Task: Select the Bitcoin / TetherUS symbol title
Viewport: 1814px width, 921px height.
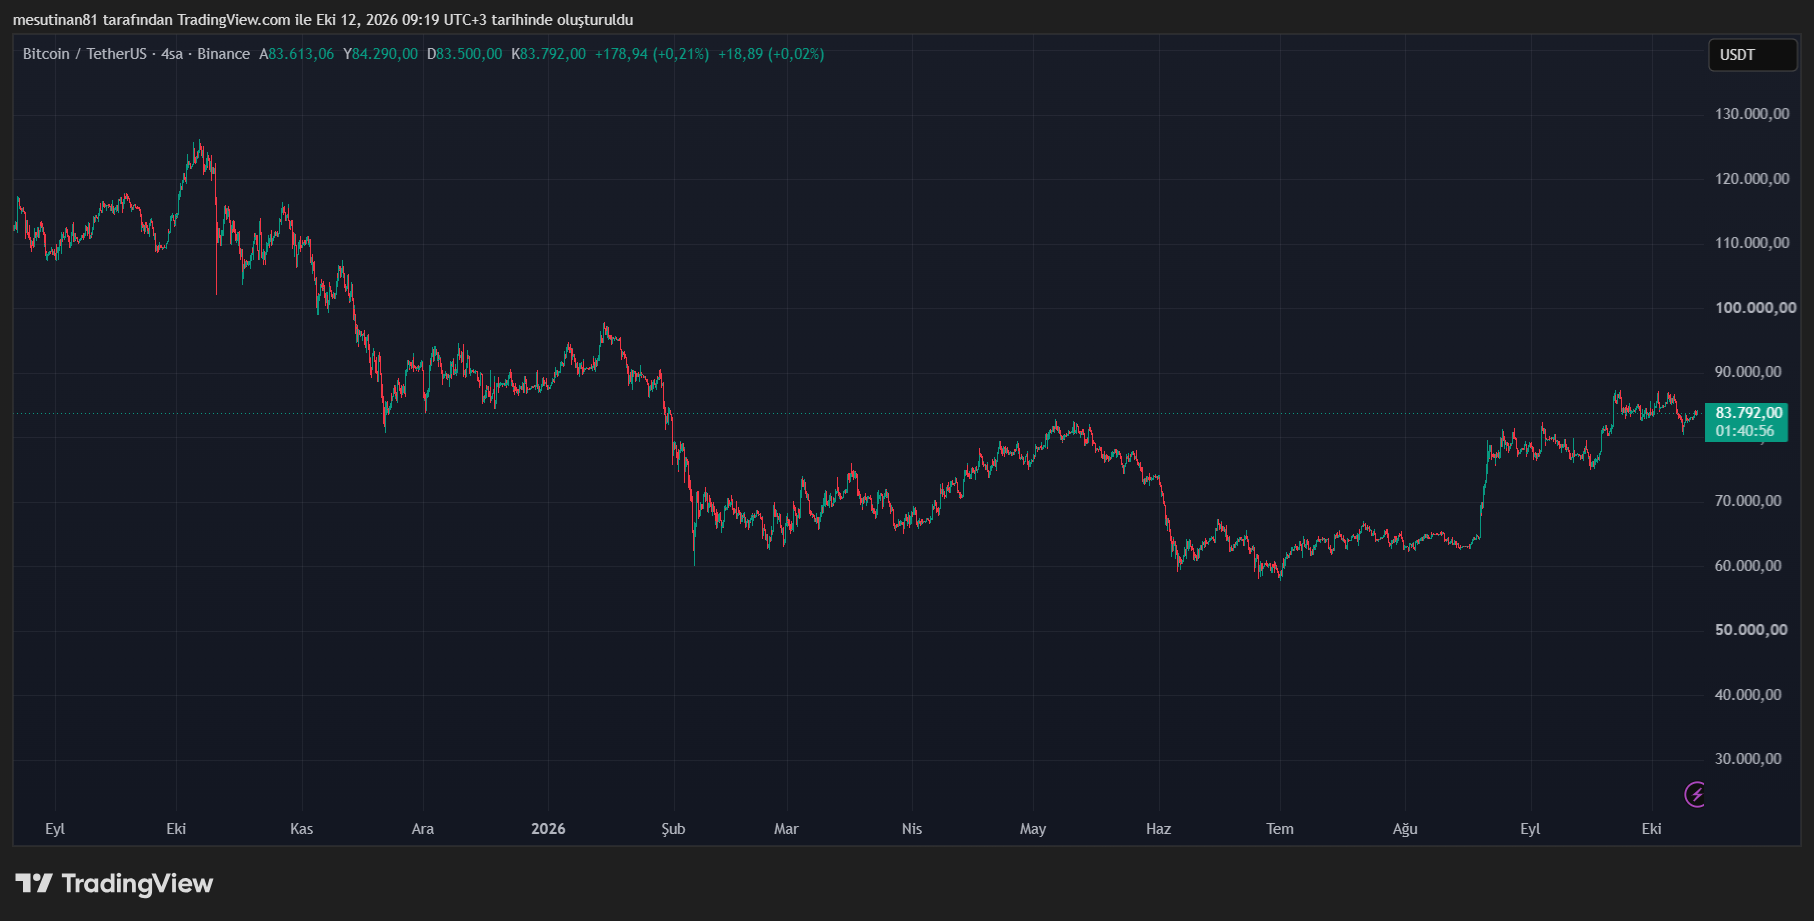Action: [x=85, y=54]
